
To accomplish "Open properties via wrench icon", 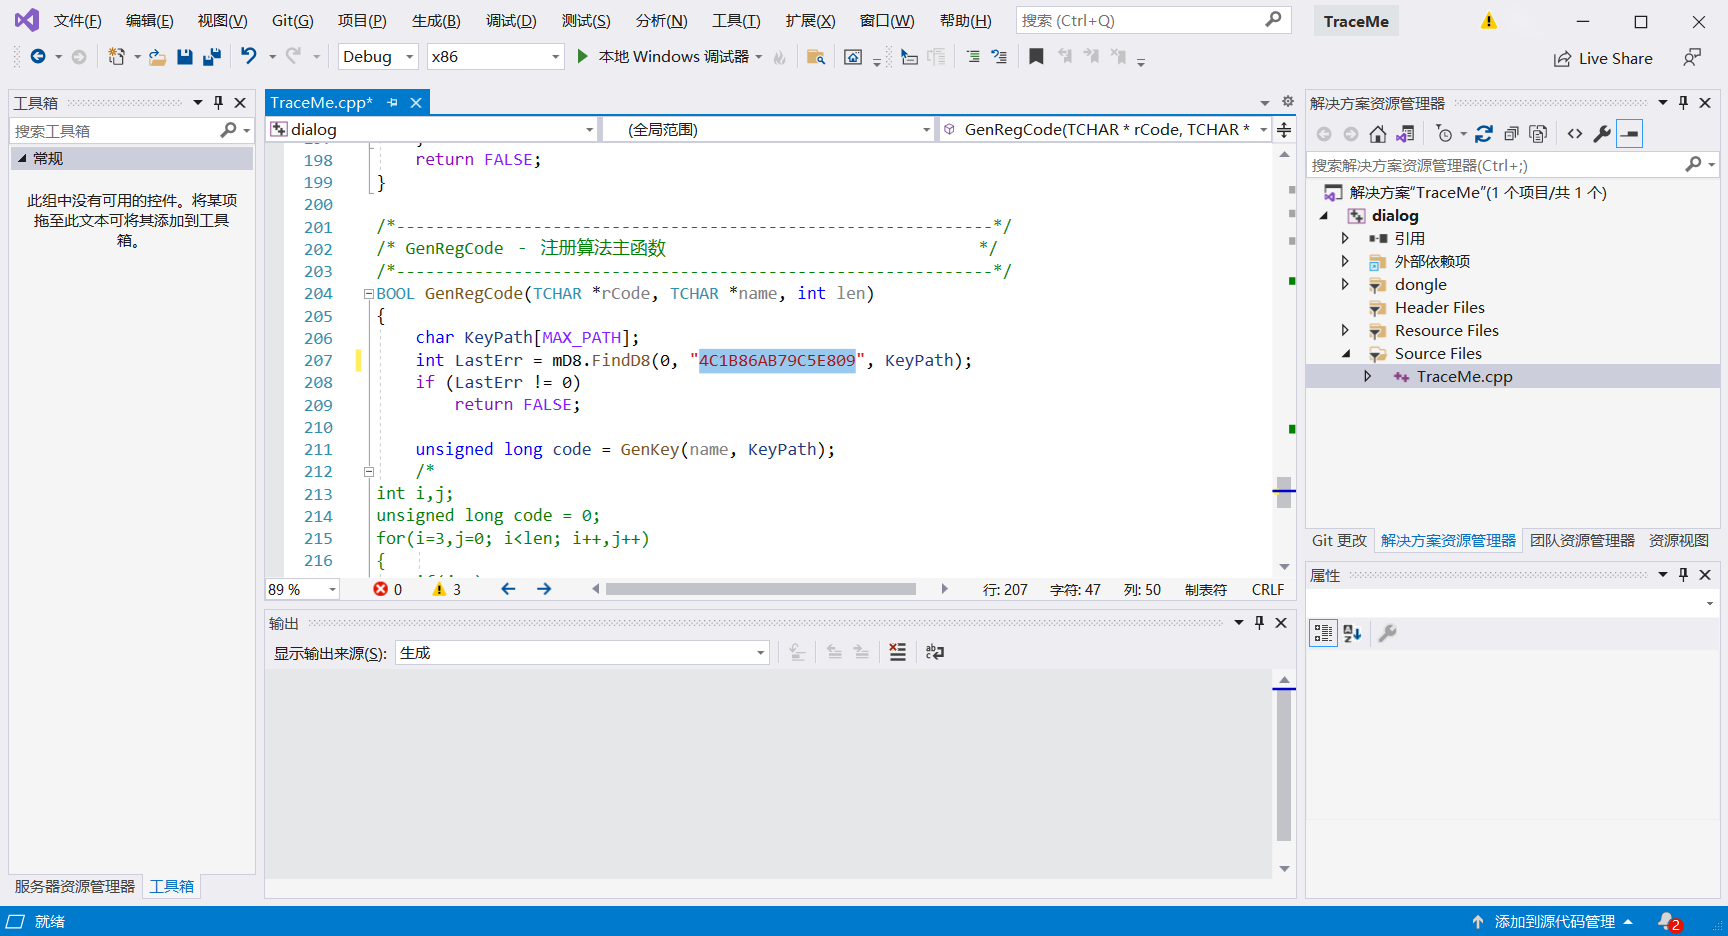I will tap(1602, 134).
